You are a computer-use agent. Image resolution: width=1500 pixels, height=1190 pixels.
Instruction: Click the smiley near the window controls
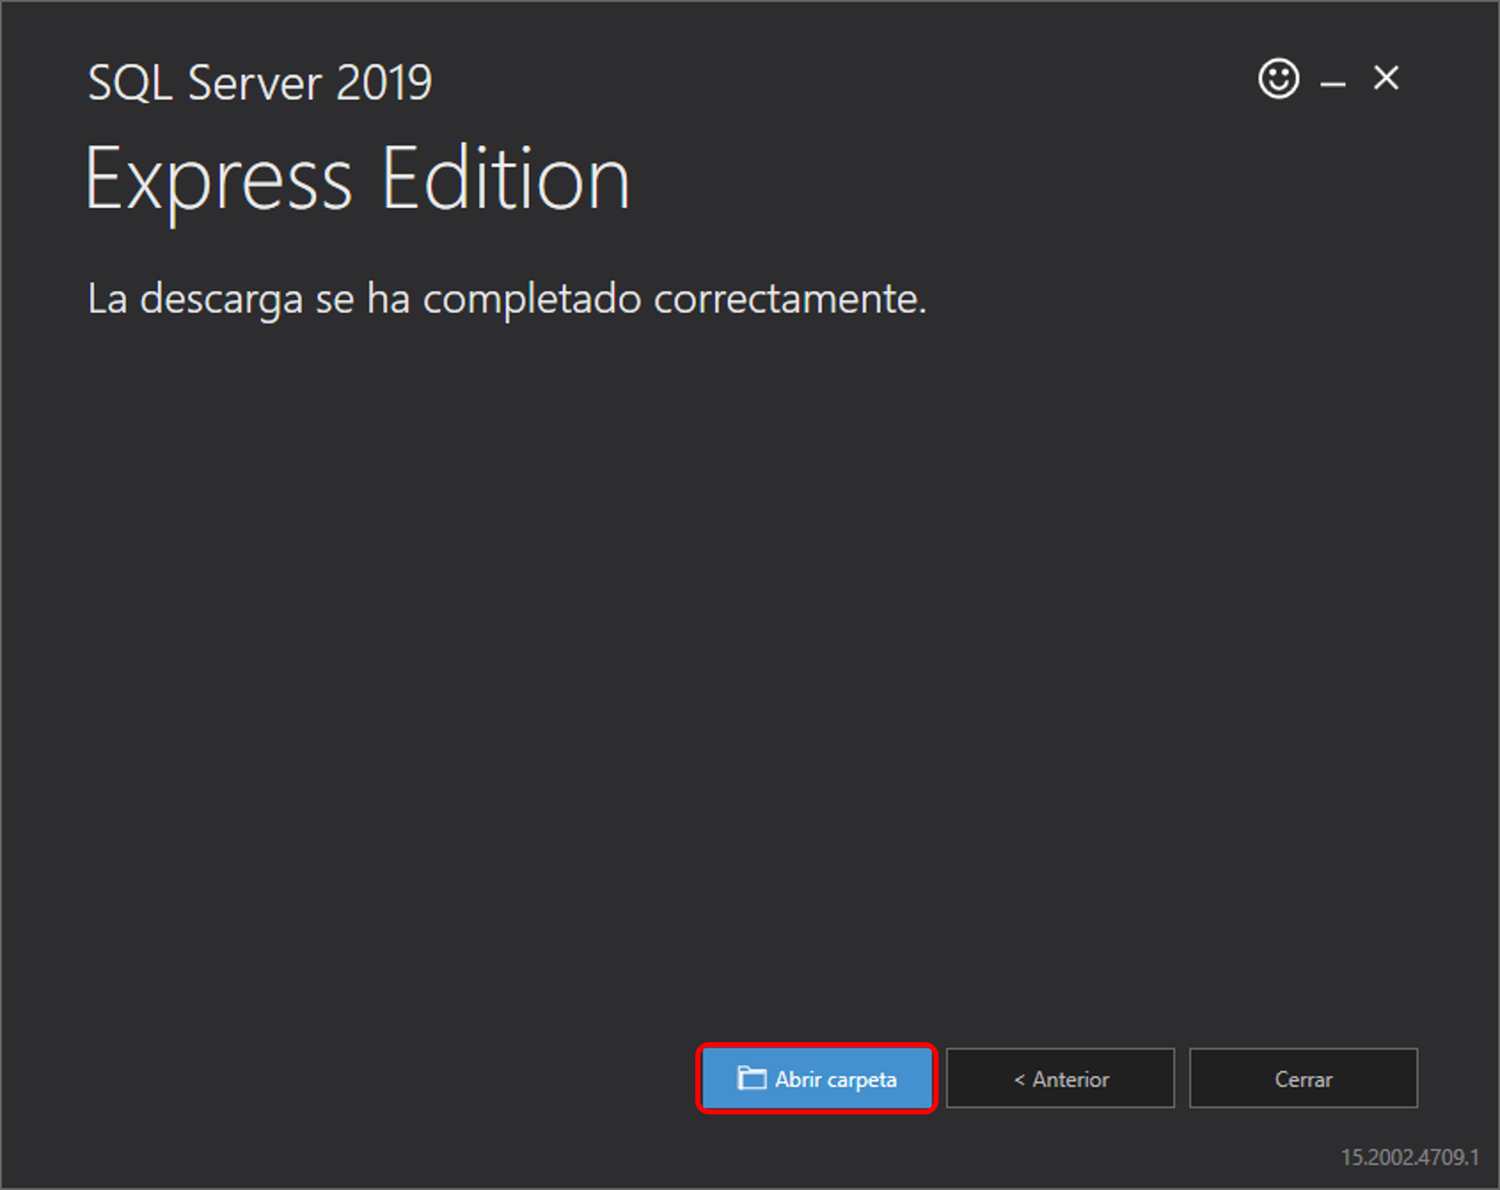(1278, 78)
